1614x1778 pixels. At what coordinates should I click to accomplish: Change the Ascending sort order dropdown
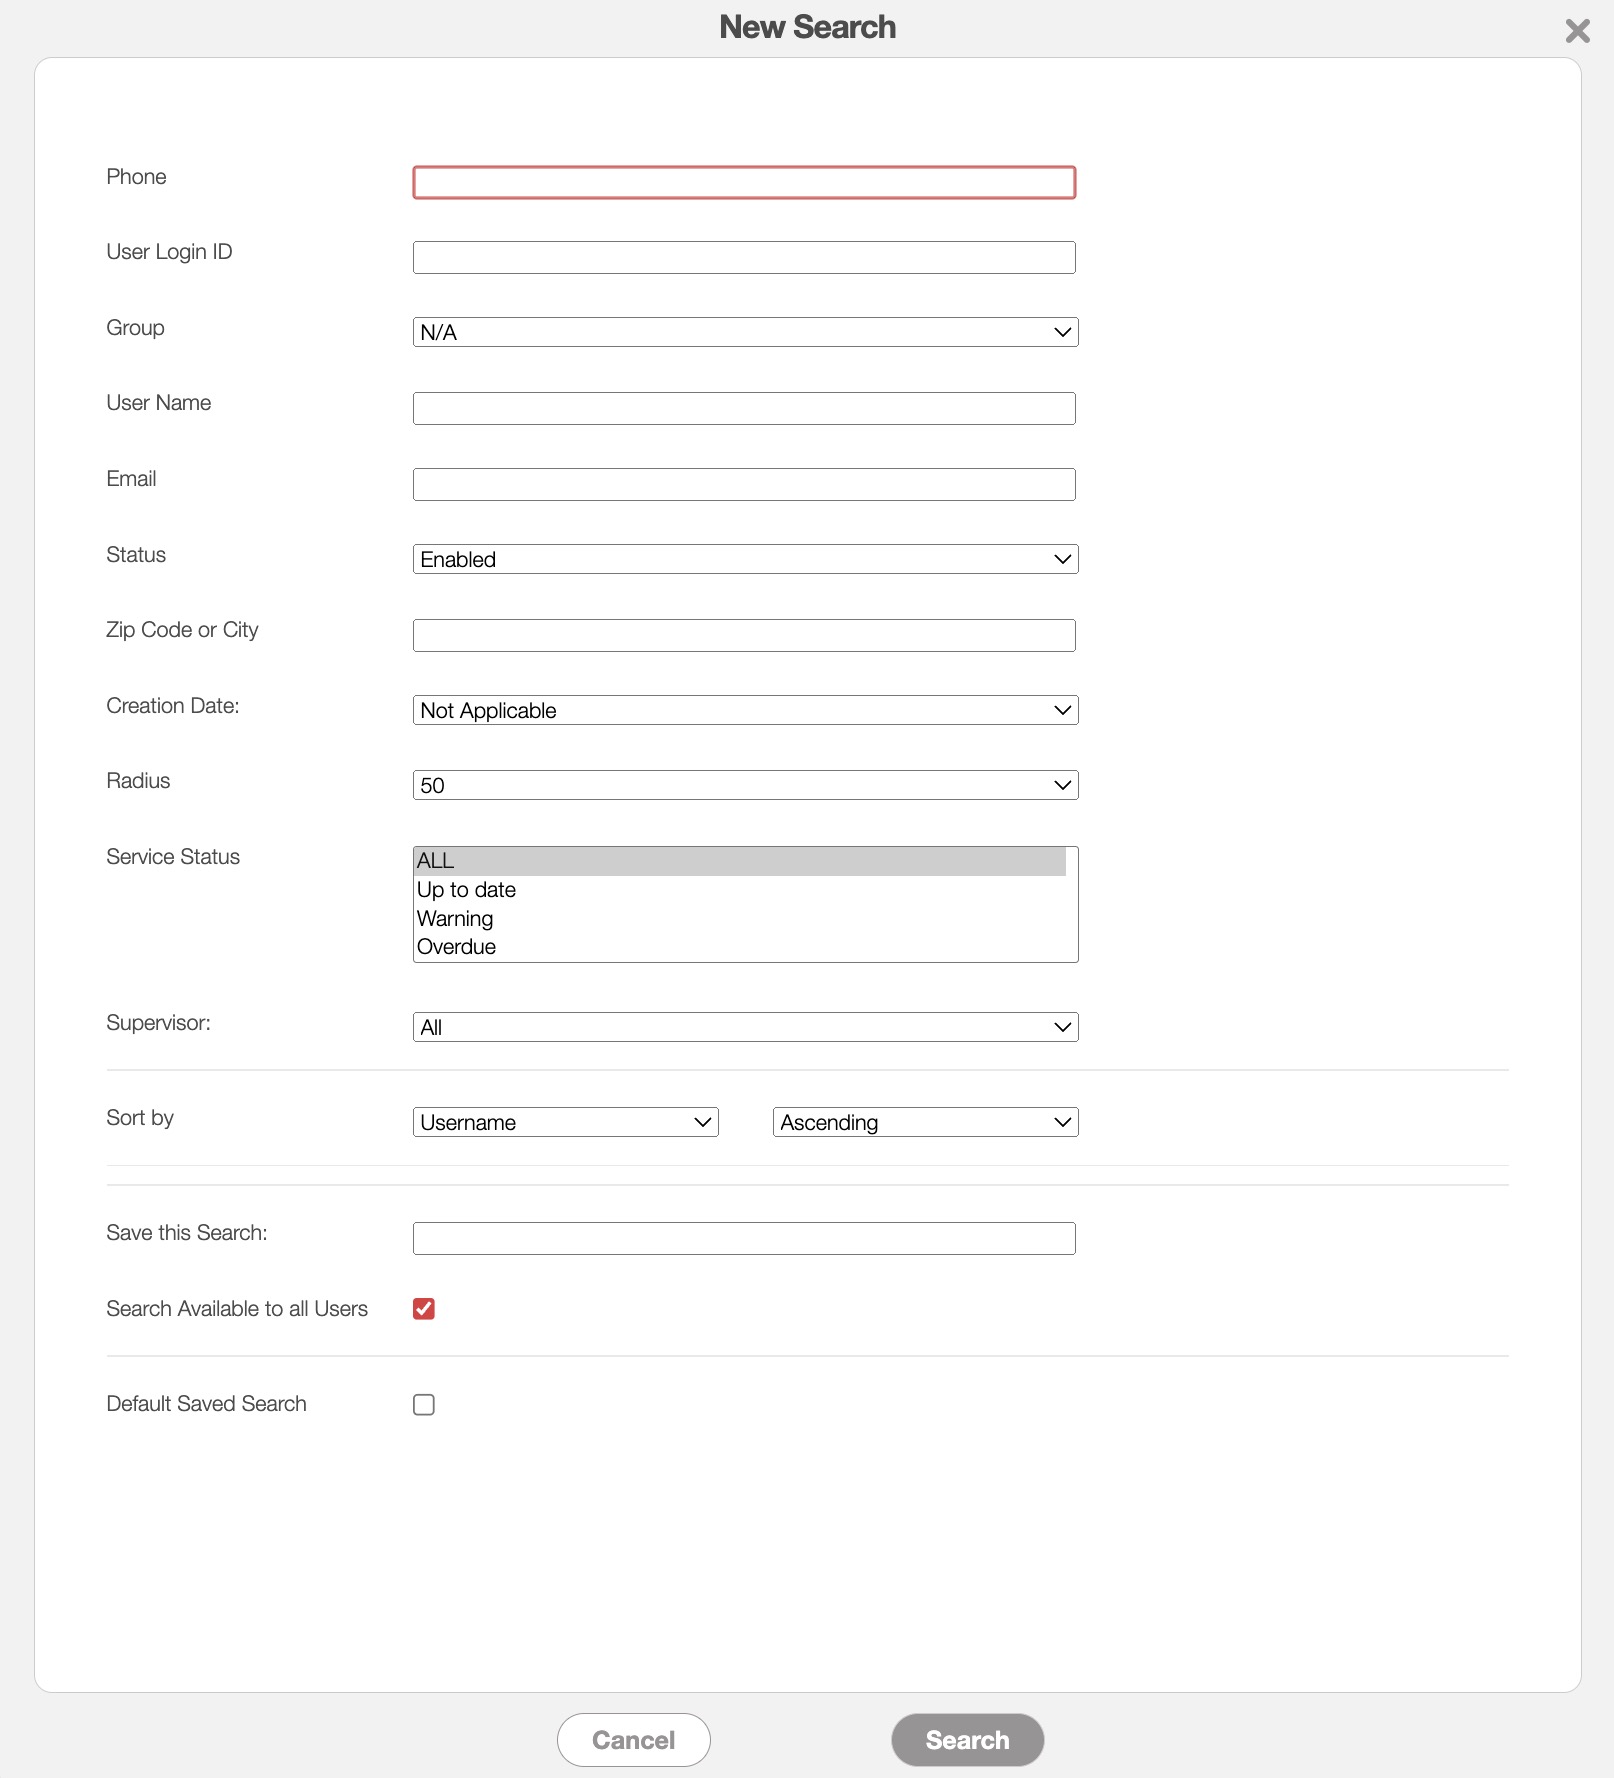(x=925, y=1123)
